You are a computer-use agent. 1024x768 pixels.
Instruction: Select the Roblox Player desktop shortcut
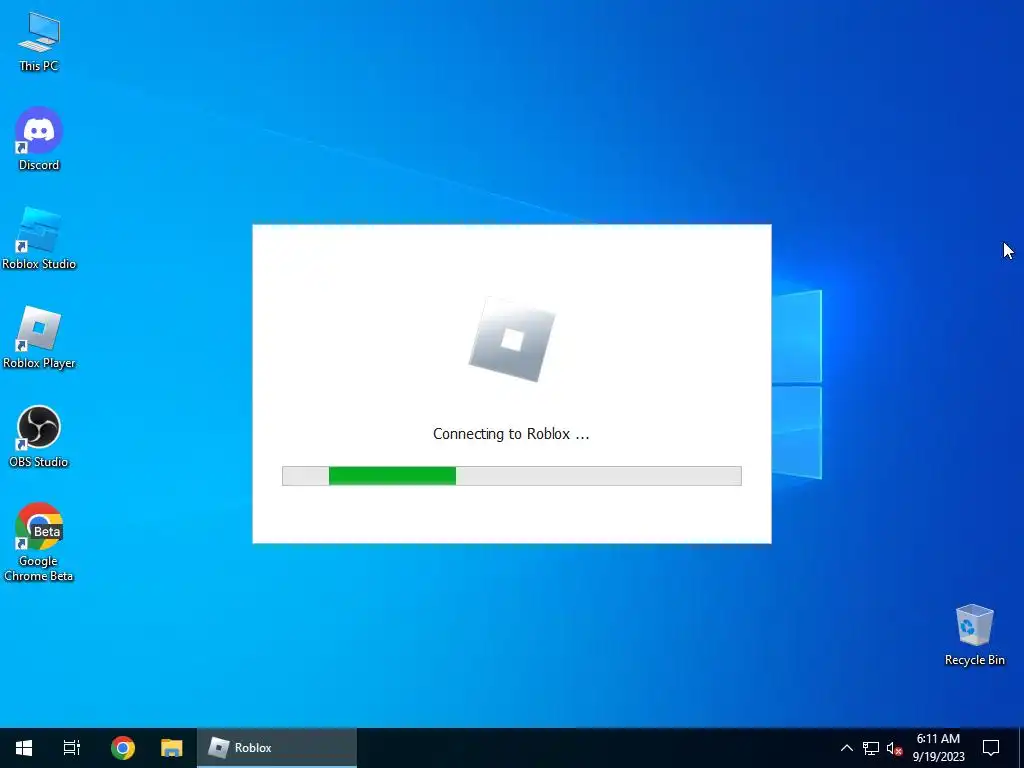[39, 338]
